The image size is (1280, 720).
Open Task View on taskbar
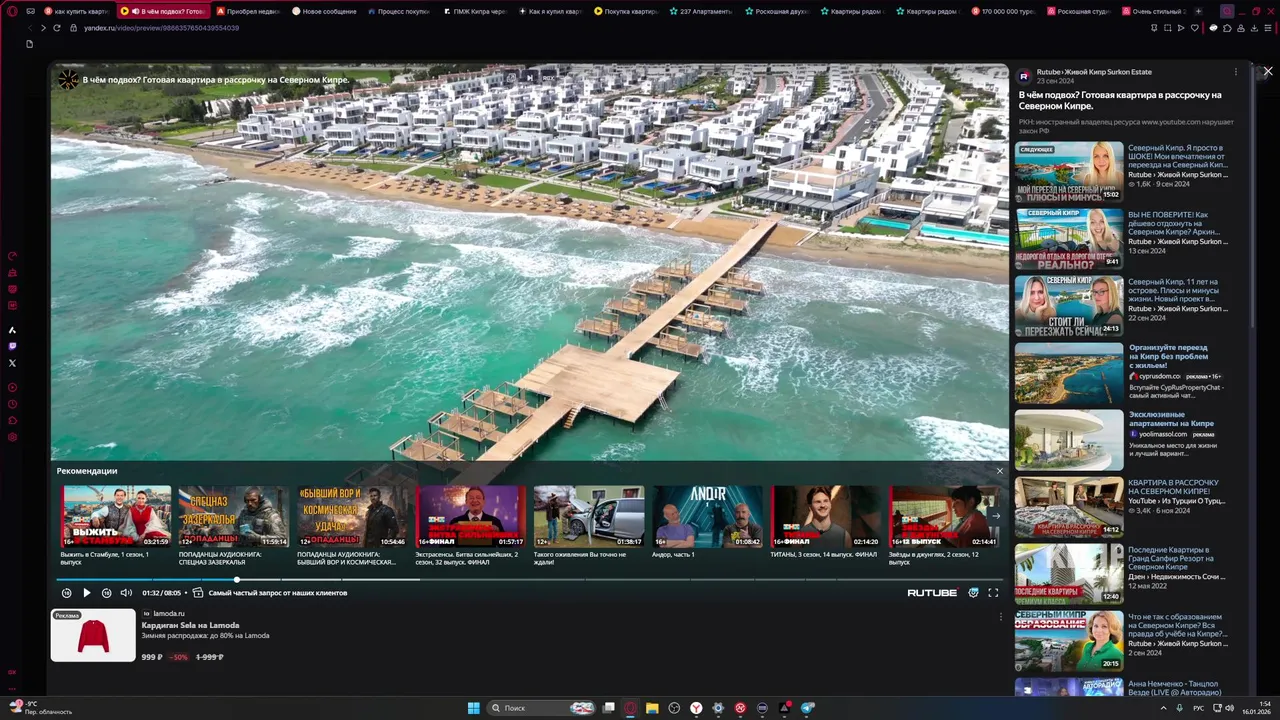[x=608, y=708]
